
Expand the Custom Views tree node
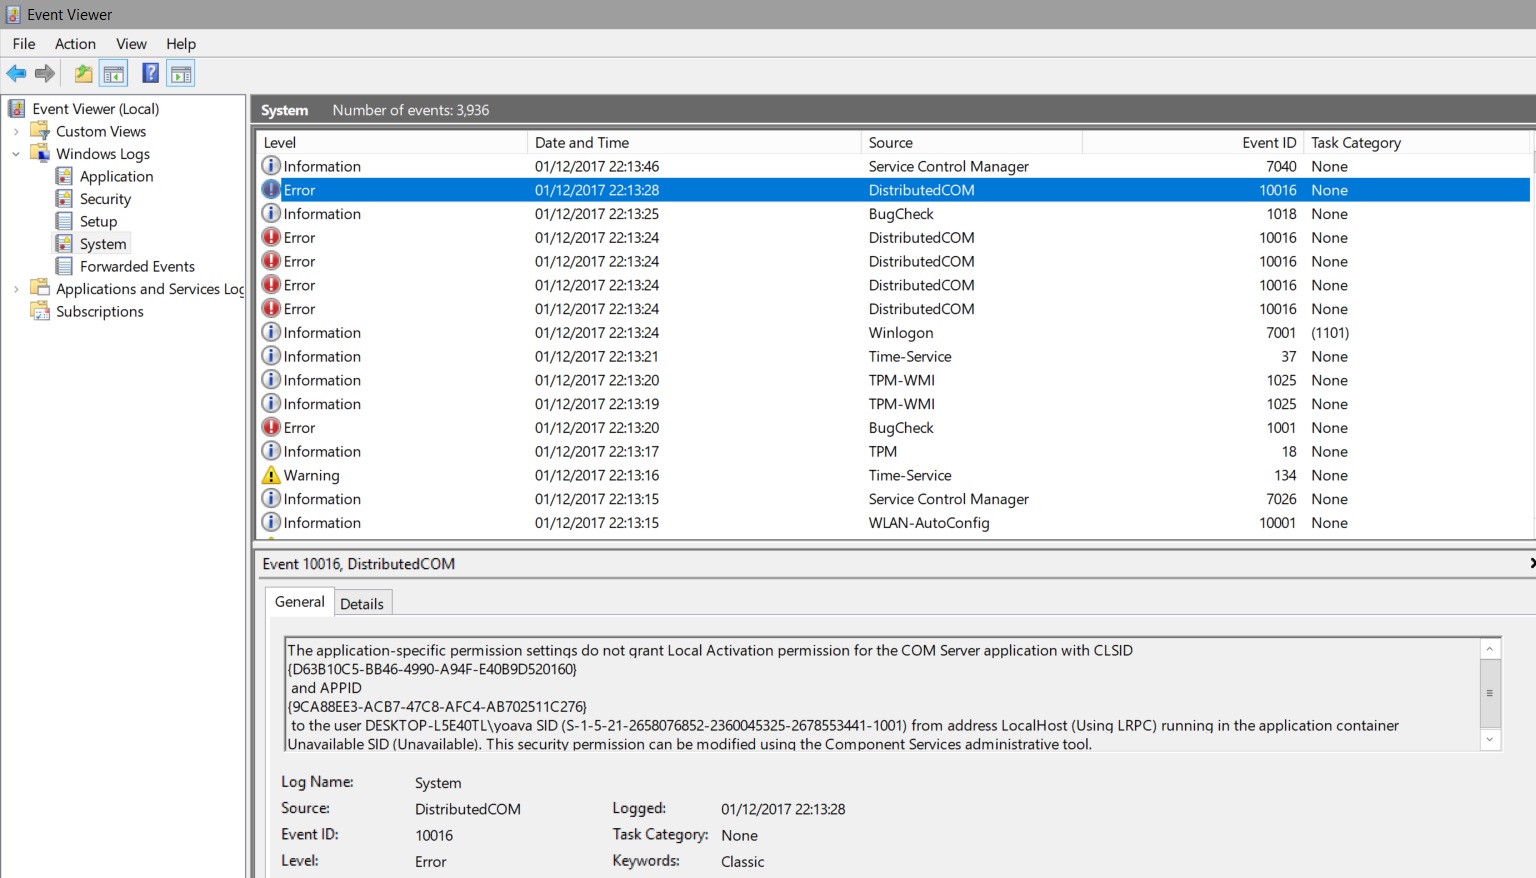tap(16, 131)
